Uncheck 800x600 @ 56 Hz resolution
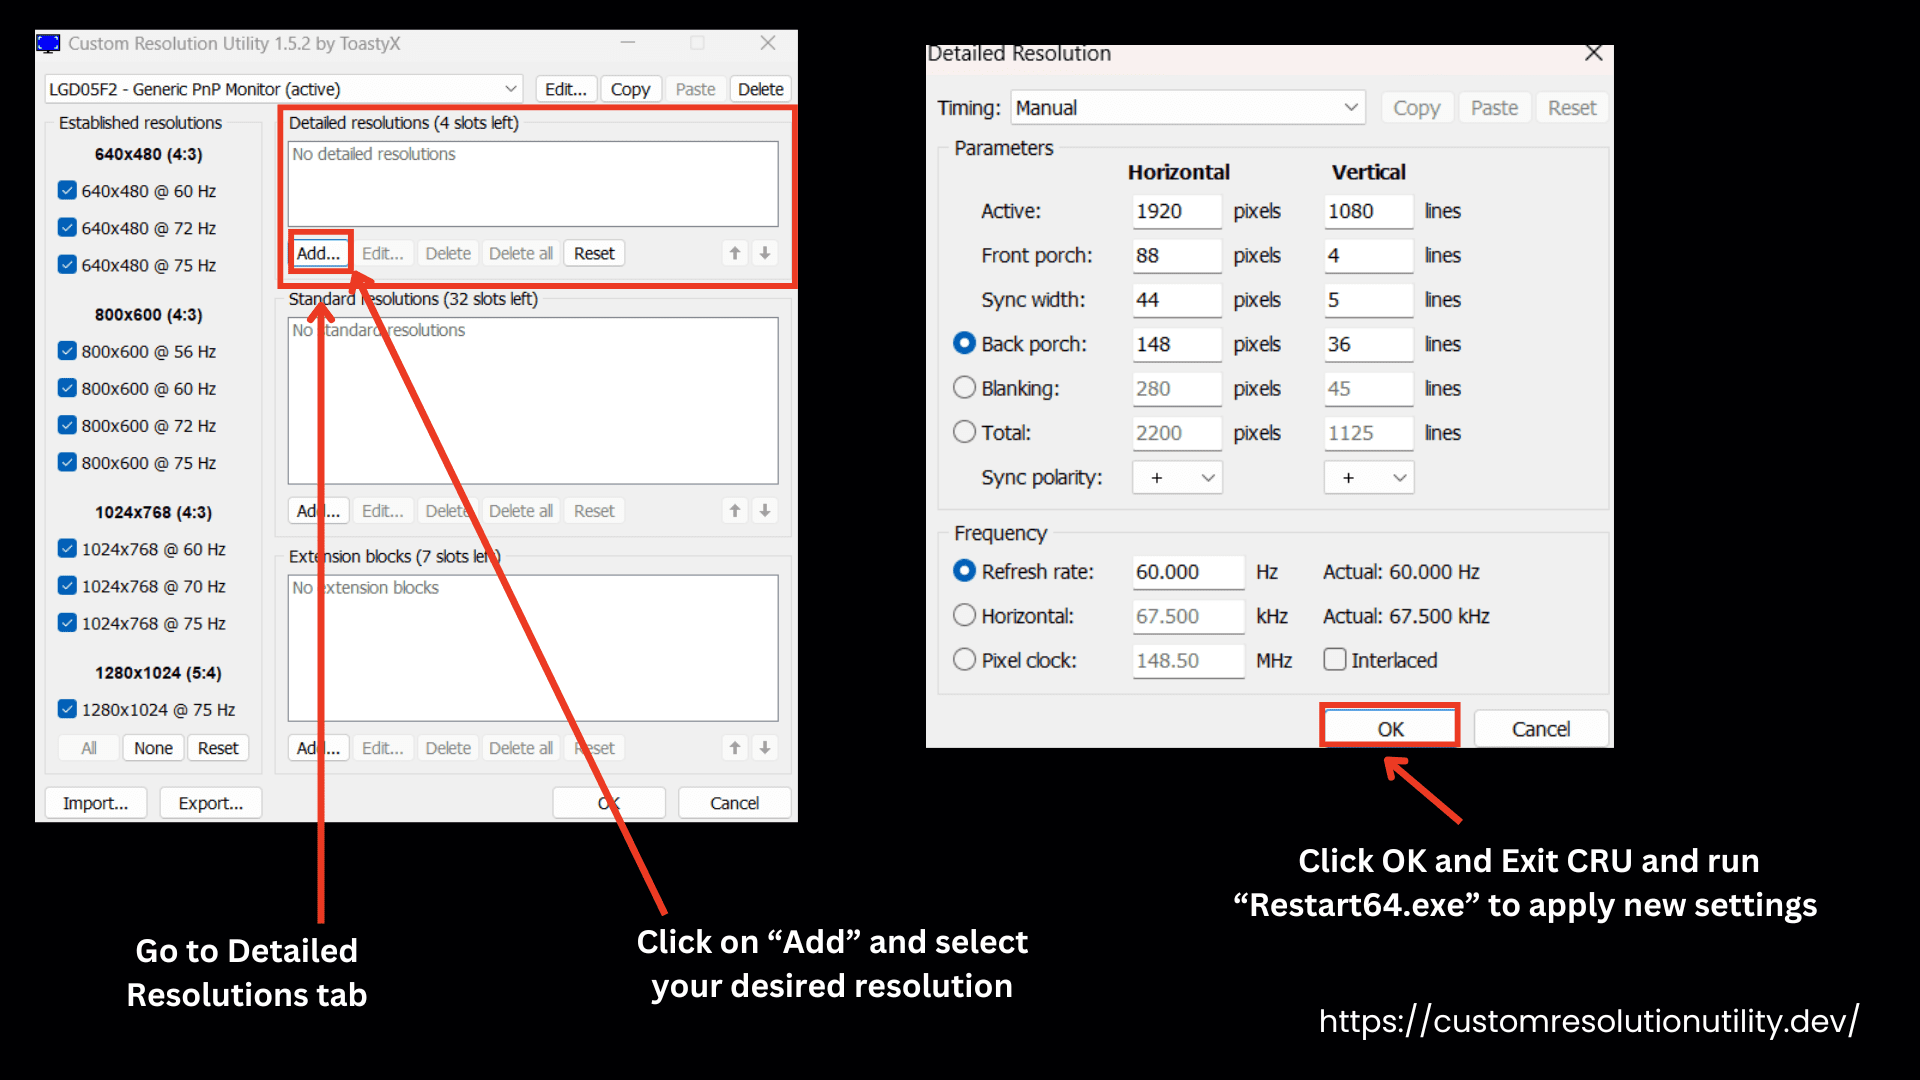The width and height of the screenshot is (1920, 1080). tap(67, 351)
